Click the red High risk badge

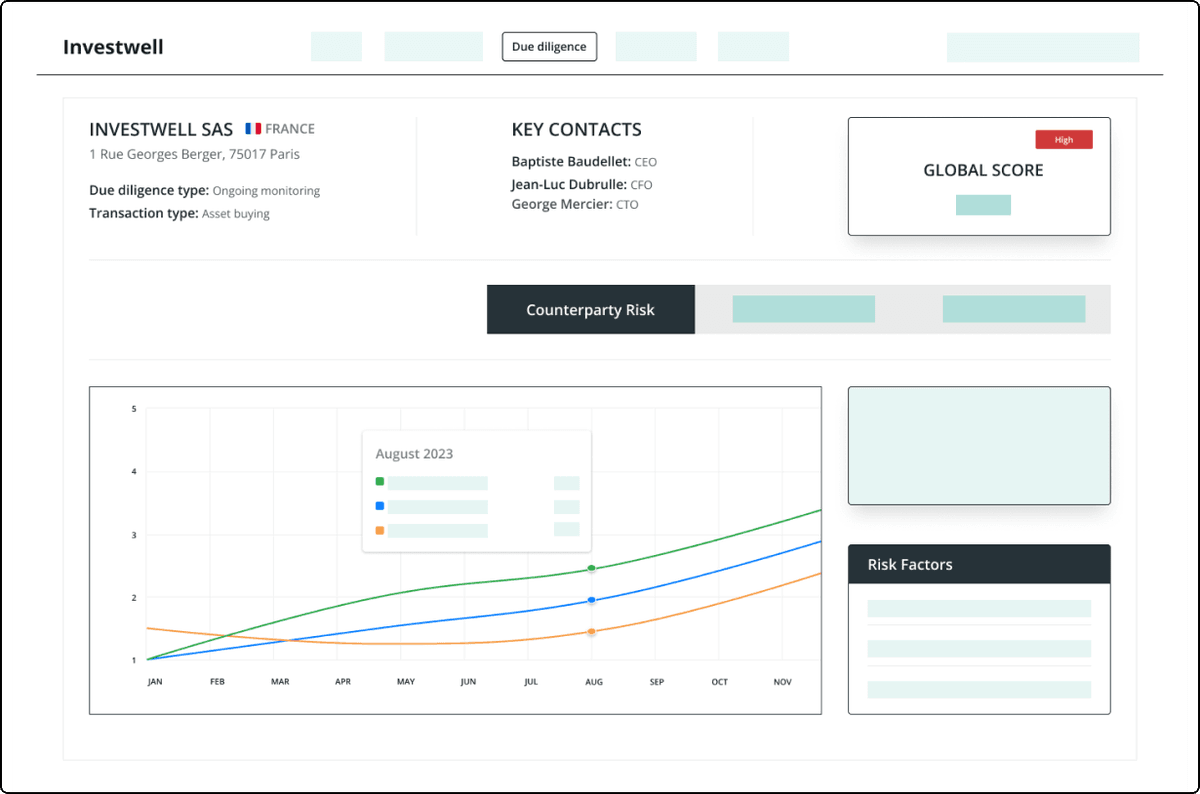[x=1063, y=140]
